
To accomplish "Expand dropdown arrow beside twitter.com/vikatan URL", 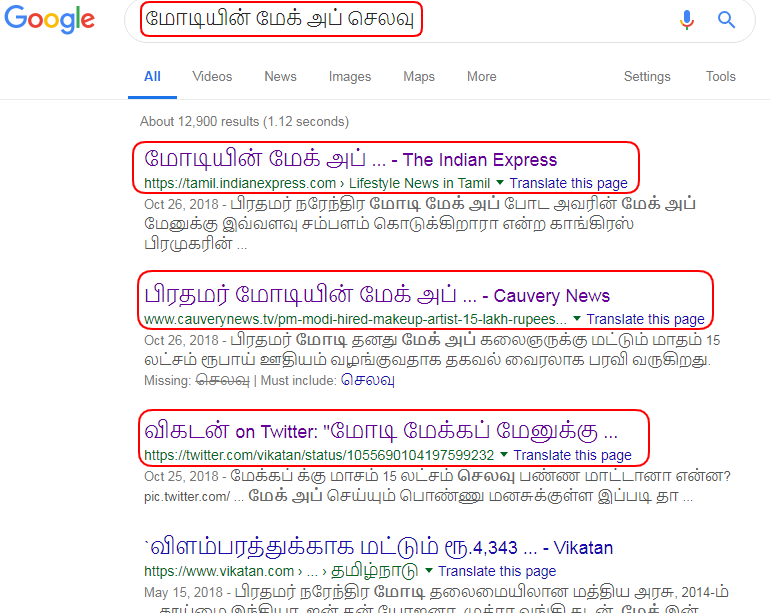I will (x=504, y=455).
